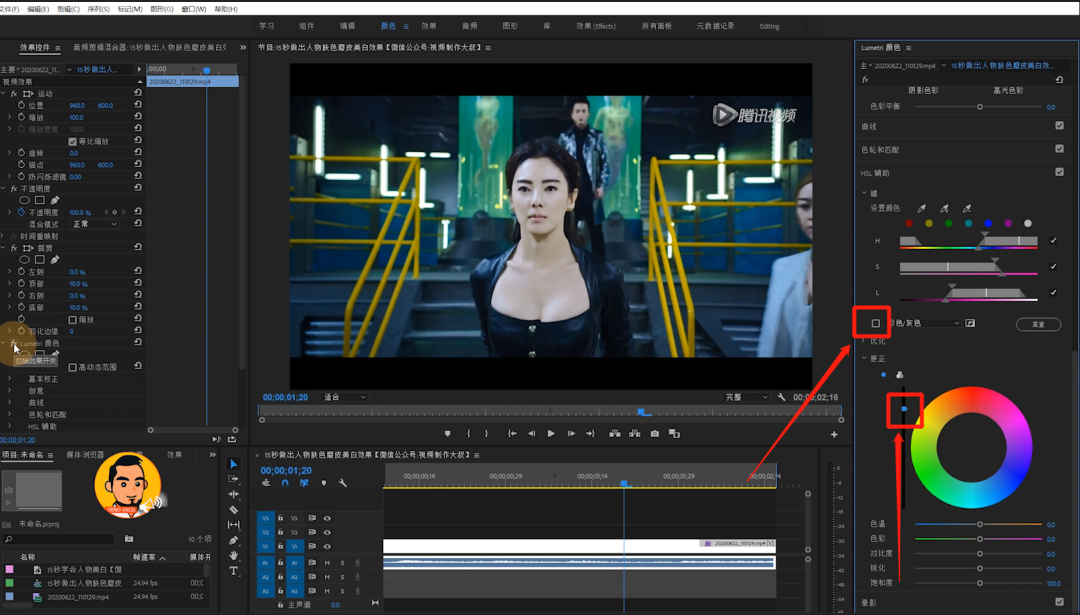This screenshot has width=1080, height=615.
Task: Play the program monitor
Action: coord(551,434)
